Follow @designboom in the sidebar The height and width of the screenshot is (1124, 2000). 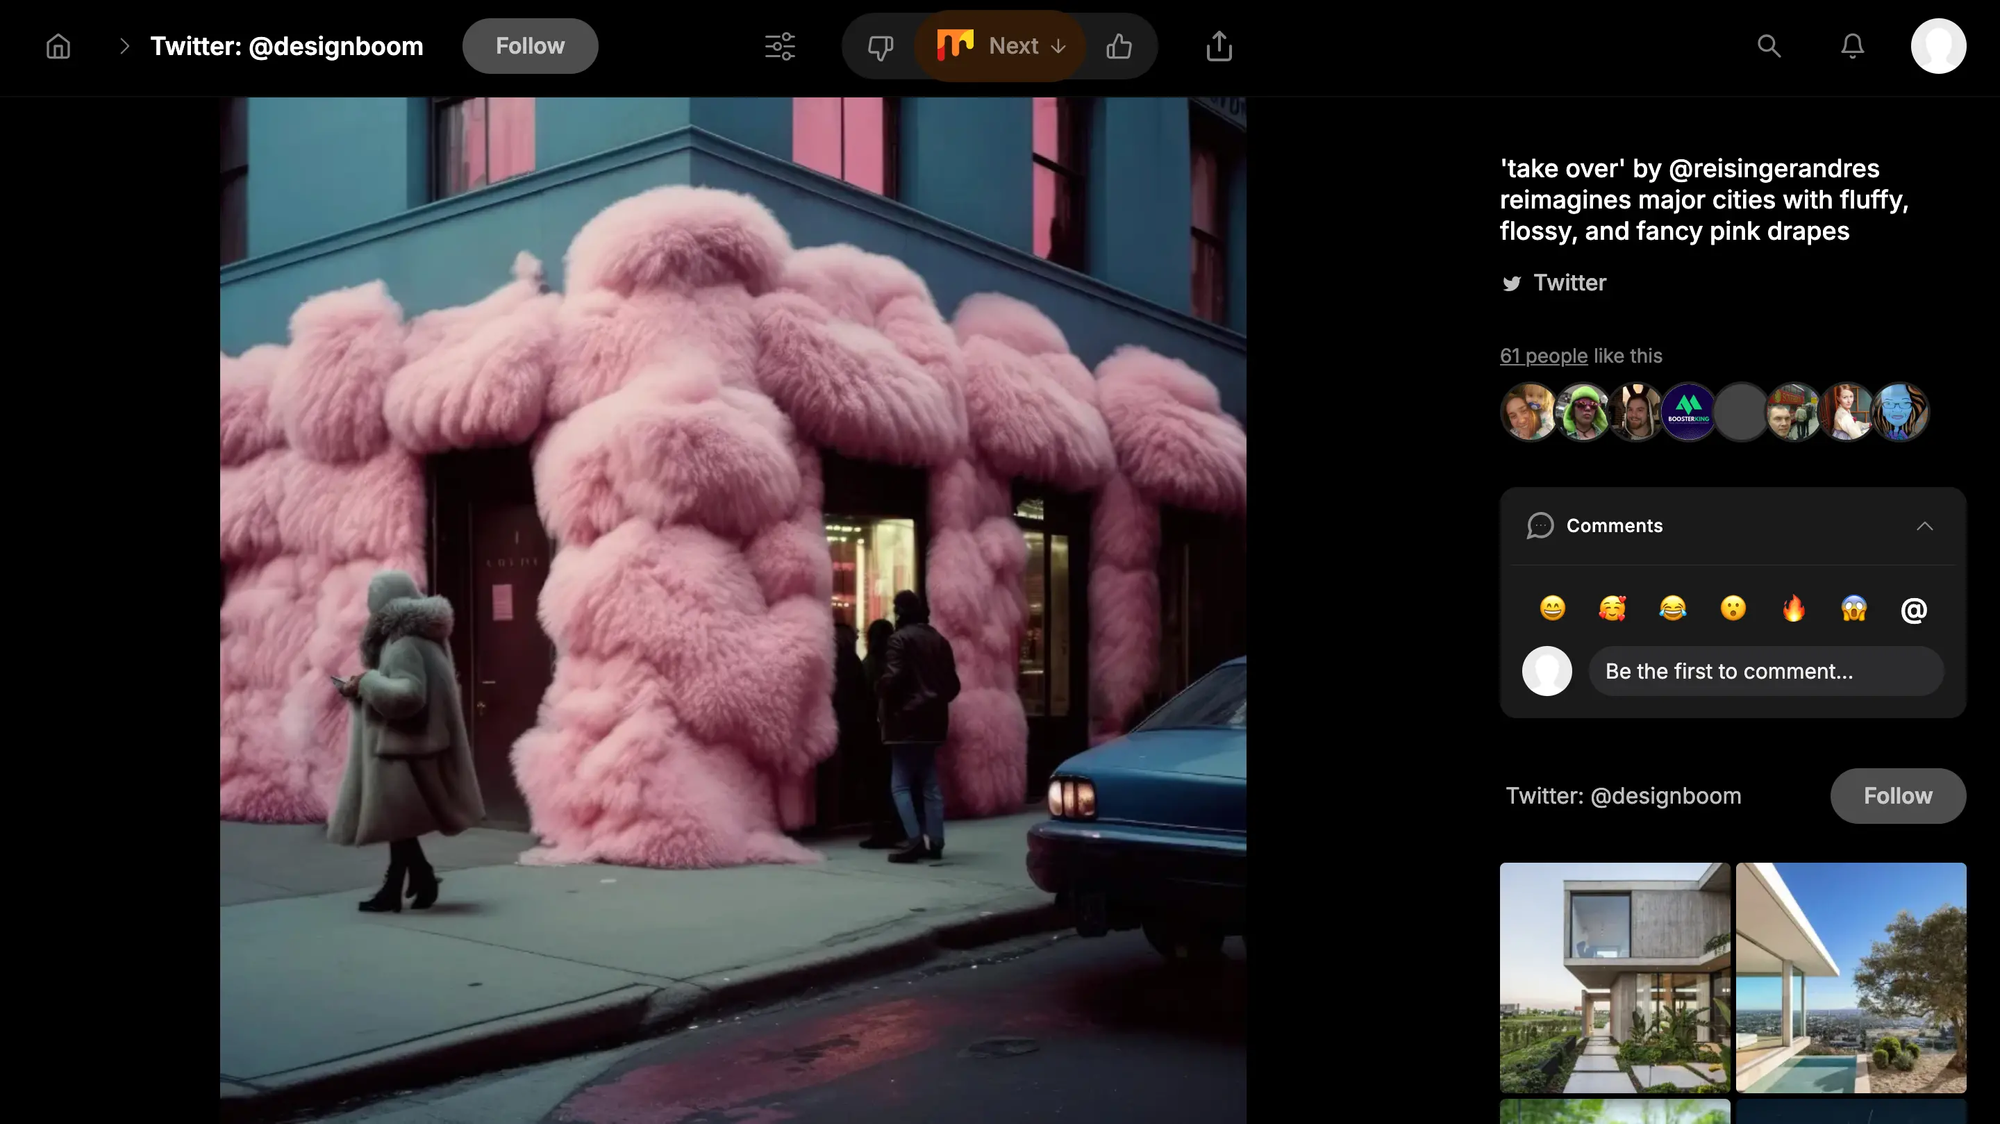(x=1897, y=796)
